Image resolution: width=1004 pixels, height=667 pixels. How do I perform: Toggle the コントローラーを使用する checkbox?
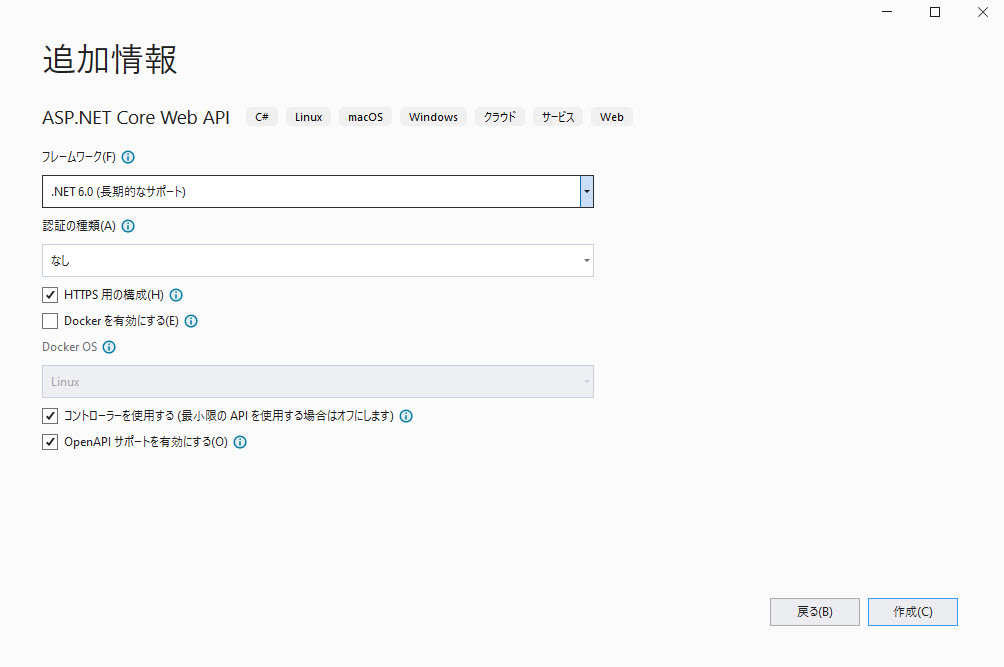coord(50,416)
